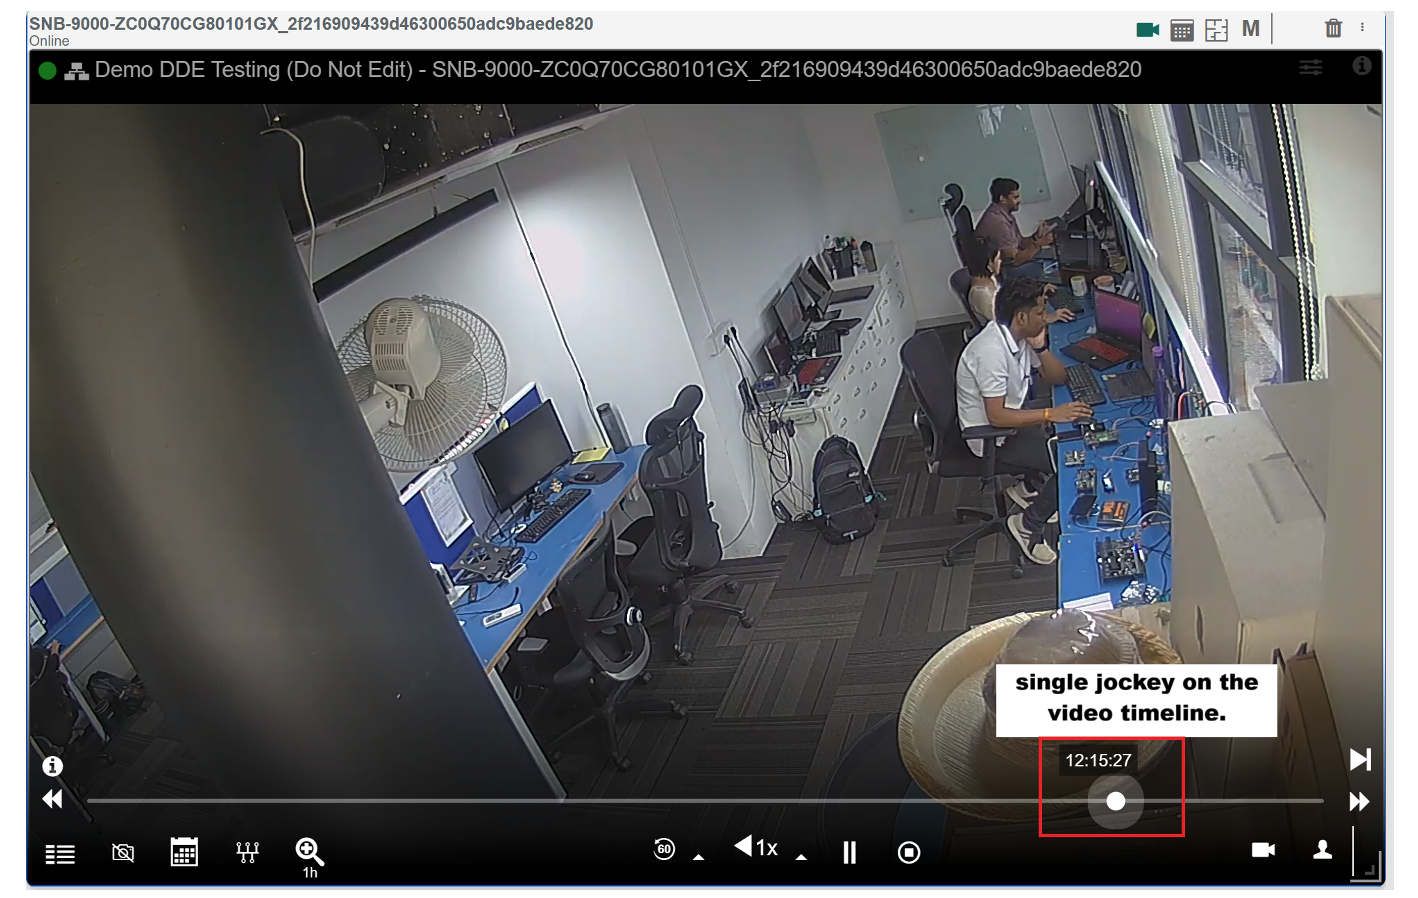Toggle the snapshot camera-off icon
1418x898 pixels.
(123, 853)
